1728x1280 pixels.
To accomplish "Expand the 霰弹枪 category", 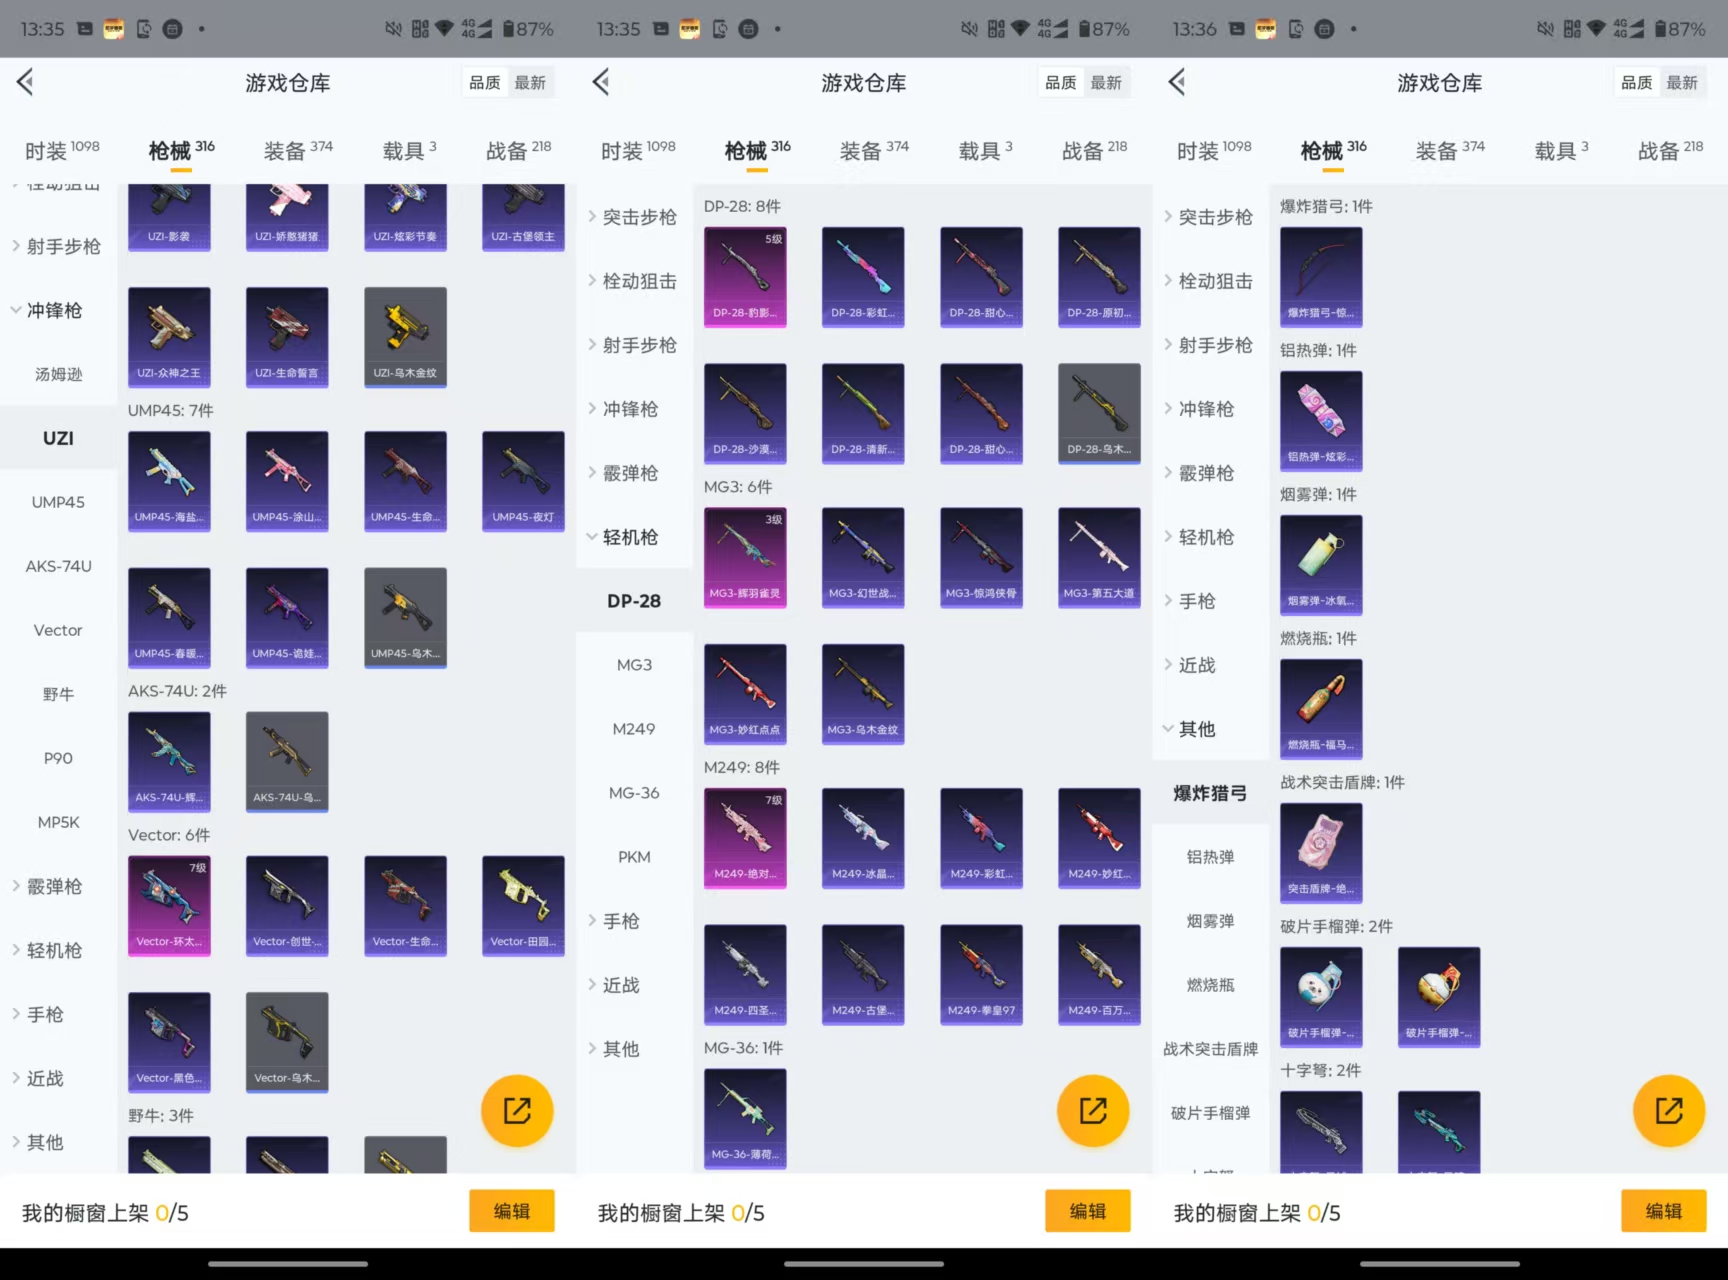I will click(x=54, y=886).
